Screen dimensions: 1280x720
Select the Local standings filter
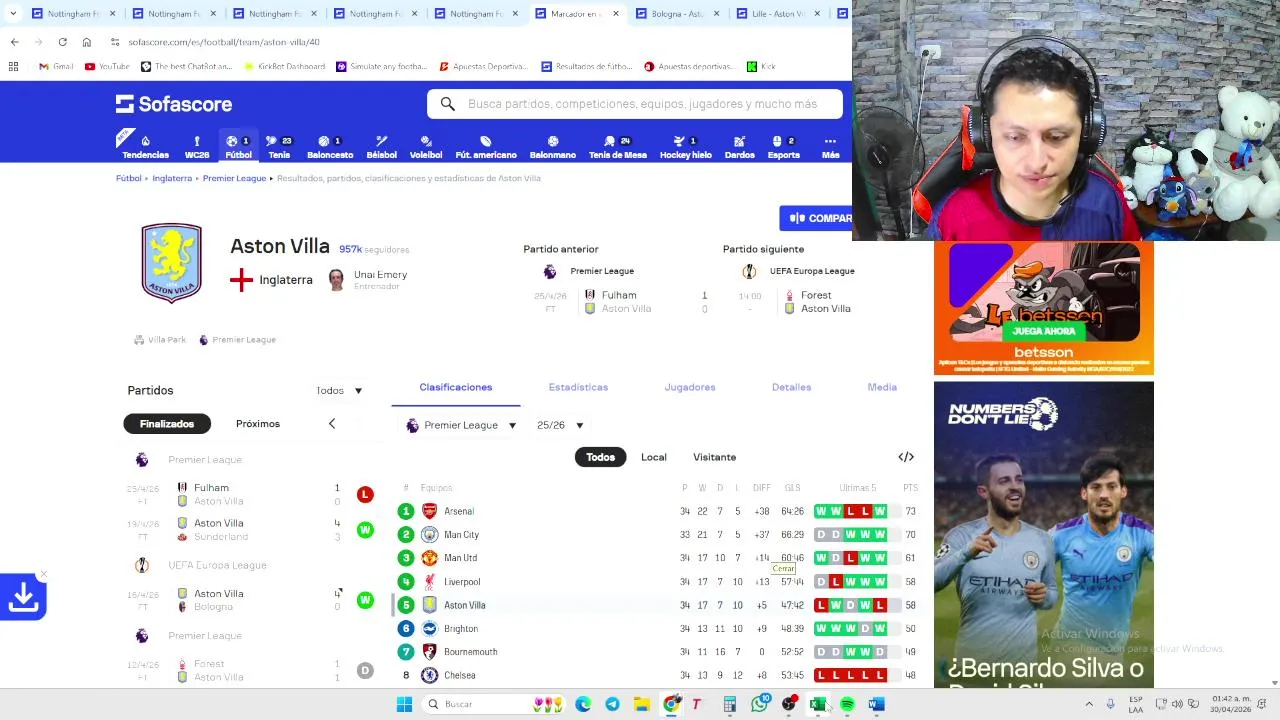pyautogui.click(x=653, y=457)
